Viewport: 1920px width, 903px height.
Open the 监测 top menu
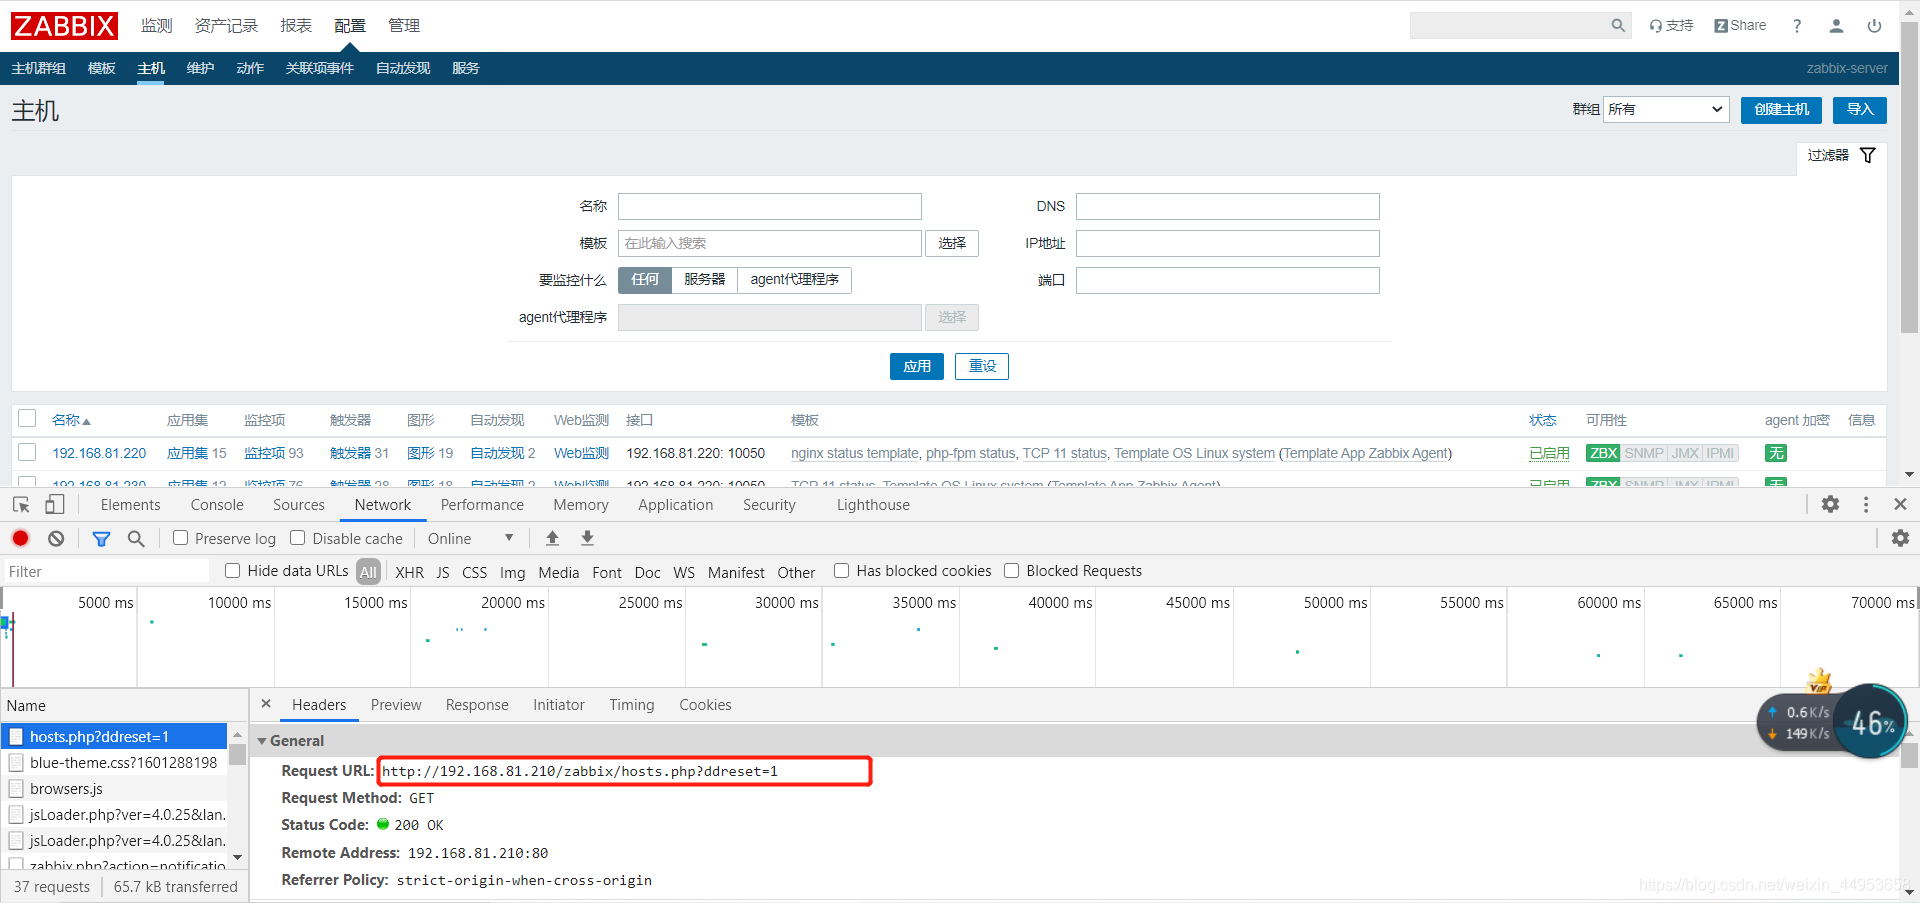click(x=157, y=26)
